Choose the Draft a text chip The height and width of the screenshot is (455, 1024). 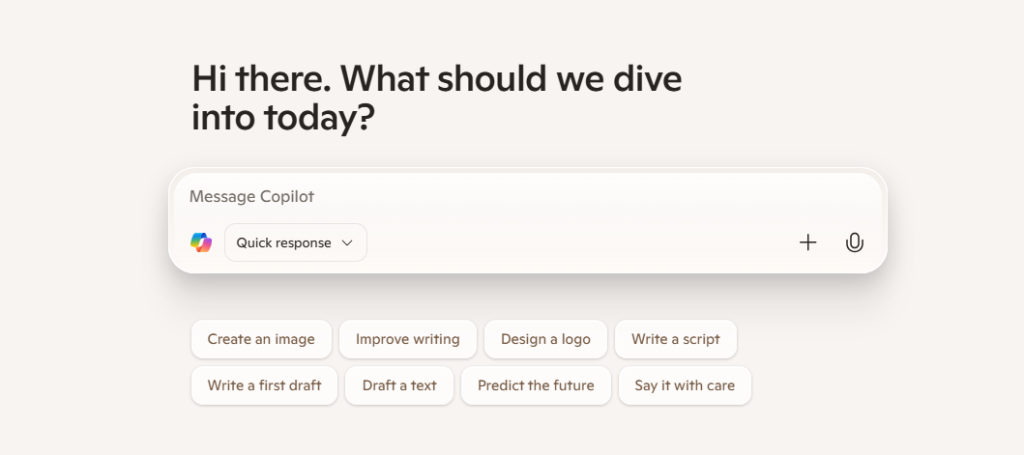[x=399, y=386]
